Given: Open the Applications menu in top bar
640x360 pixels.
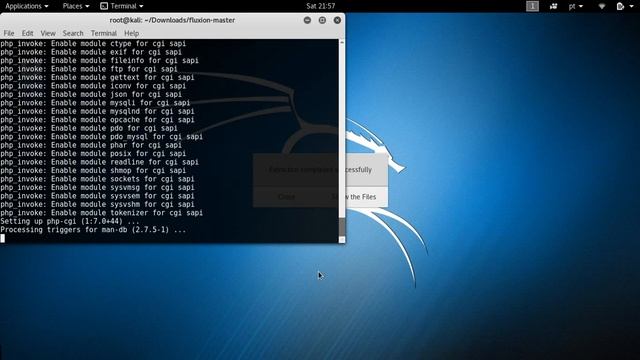Looking at the screenshot, I should coord(27,6).
